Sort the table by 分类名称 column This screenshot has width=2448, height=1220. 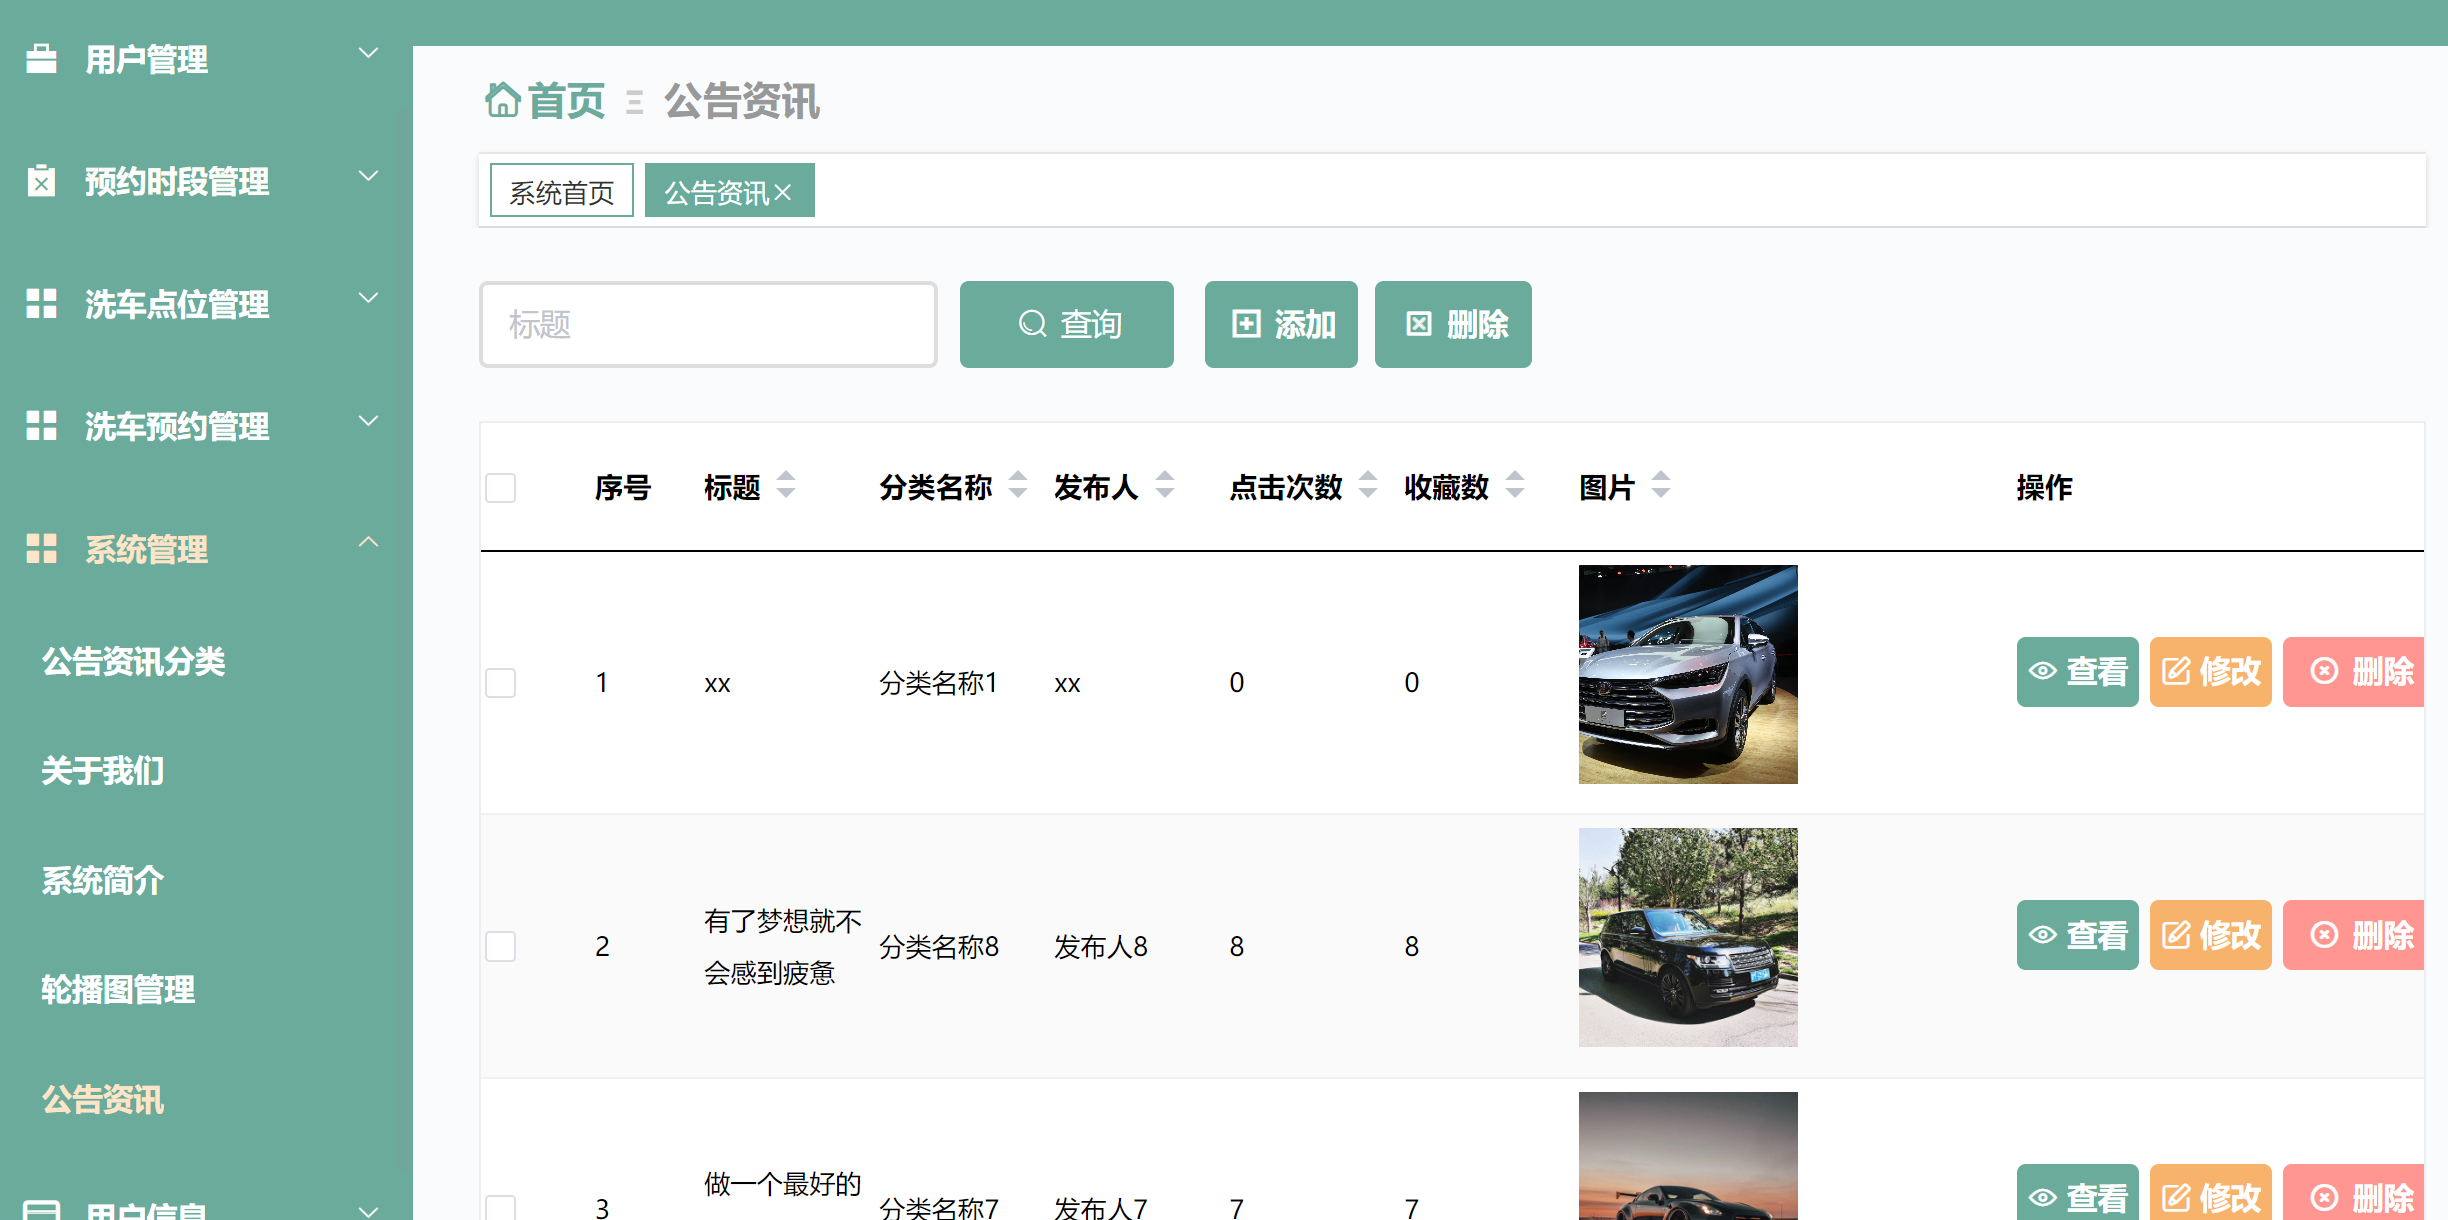pyautogui.click(x=1018, y=485)
